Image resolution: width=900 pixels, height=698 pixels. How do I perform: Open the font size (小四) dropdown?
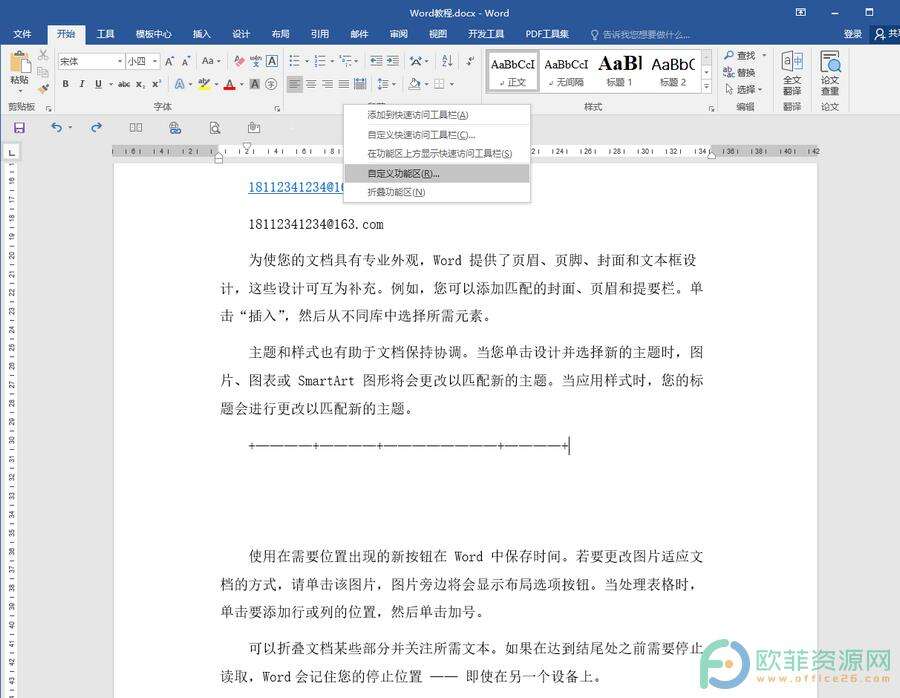tap(155, 61)
